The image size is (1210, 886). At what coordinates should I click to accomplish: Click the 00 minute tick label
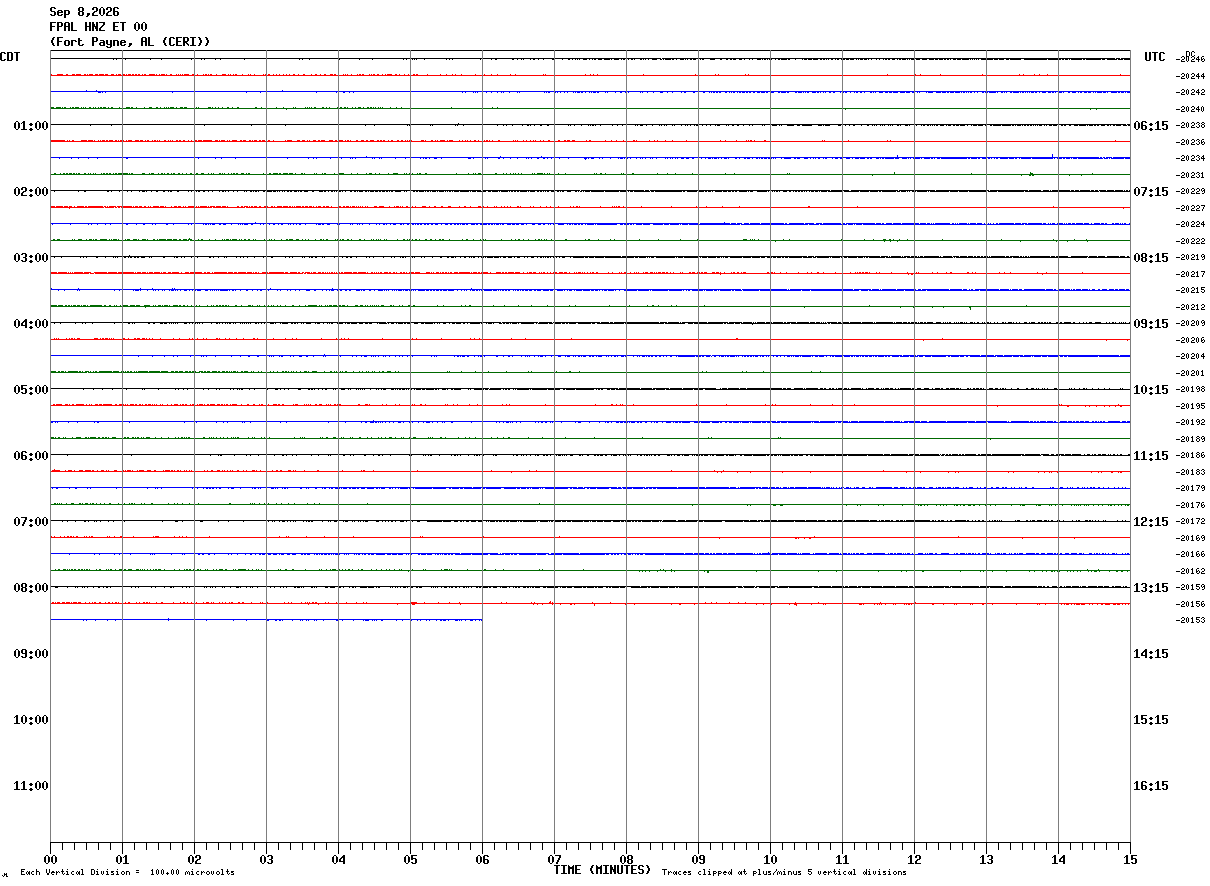pyautogui.click(x=50, y=860)
